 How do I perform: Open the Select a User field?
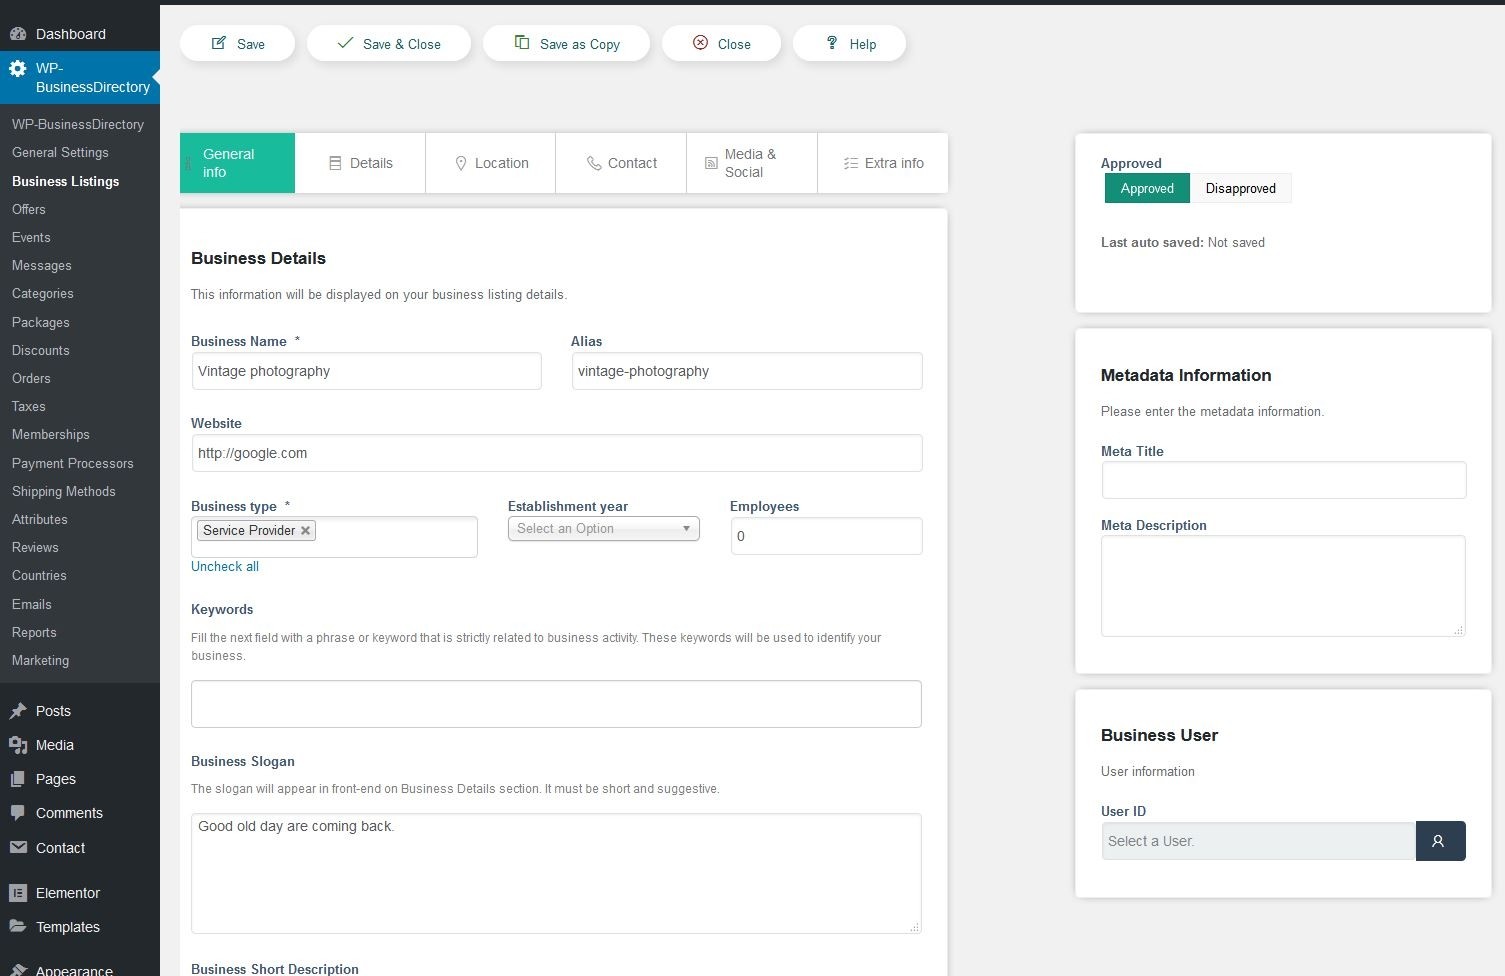(1258, 841)
